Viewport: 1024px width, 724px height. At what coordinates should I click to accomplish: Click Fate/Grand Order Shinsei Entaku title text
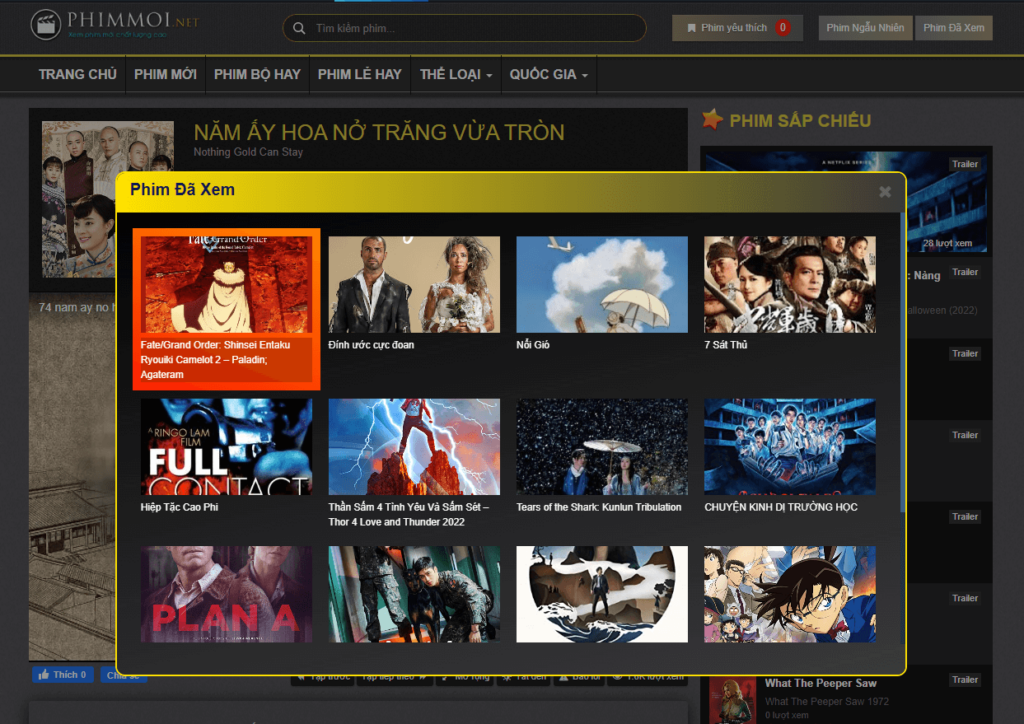[216, 360]
